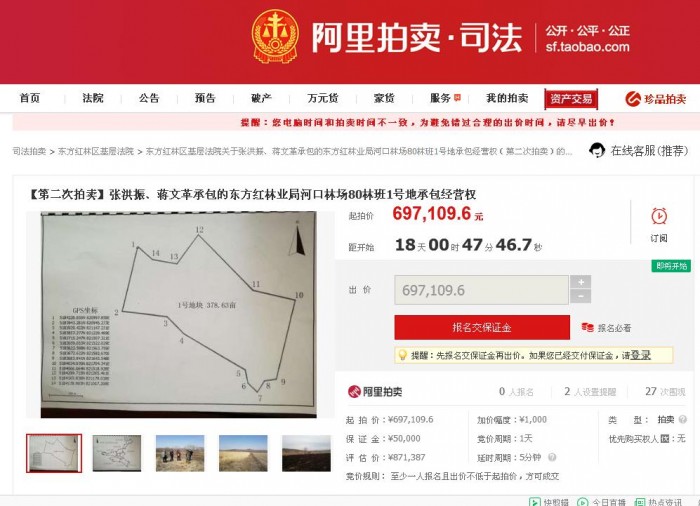The image size is (700, 506).
Task: Click the bid price input field
Action: tap(481, 290)
